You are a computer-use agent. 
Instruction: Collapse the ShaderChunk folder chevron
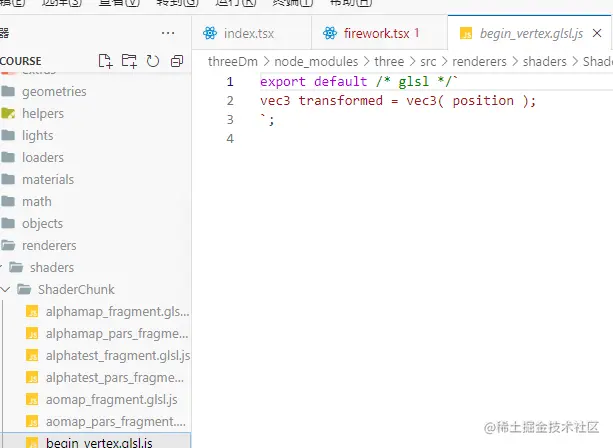pos(5,289)
